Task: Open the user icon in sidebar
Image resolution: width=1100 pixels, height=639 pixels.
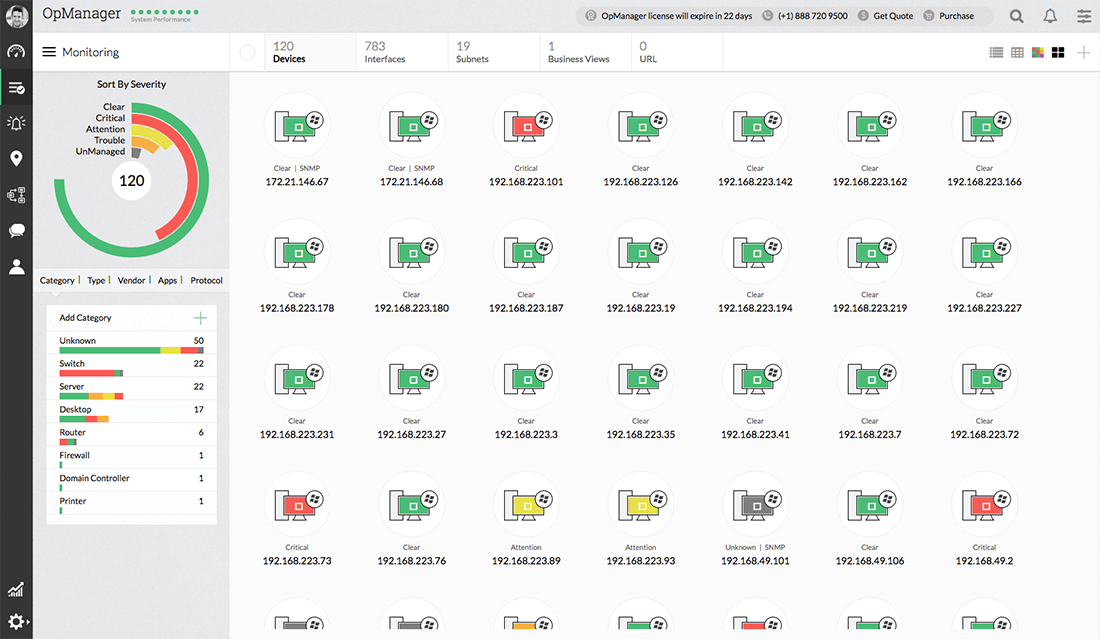Action: [16, 267]
